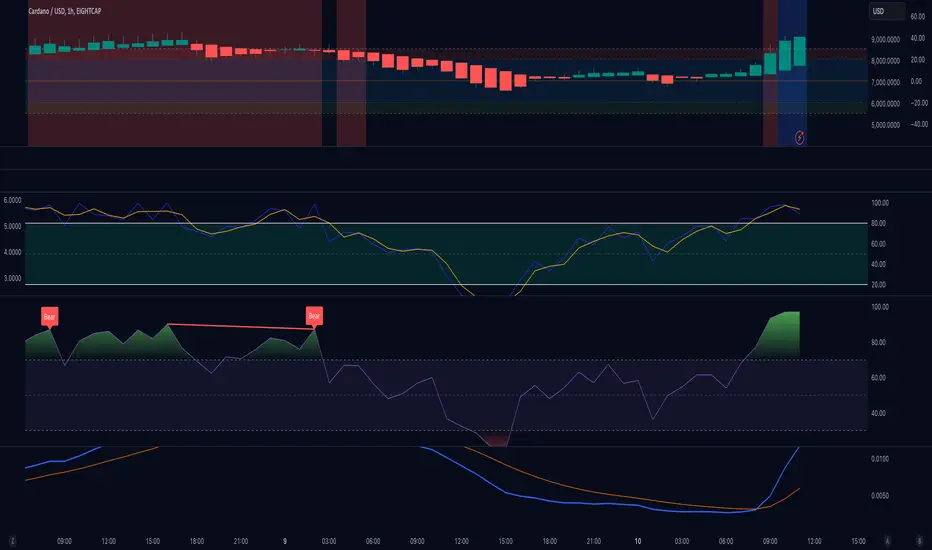This screenshot has width=932, height=550.
Task: Click the 6.0000 left axis label
Action: click(x=12, y=200)
